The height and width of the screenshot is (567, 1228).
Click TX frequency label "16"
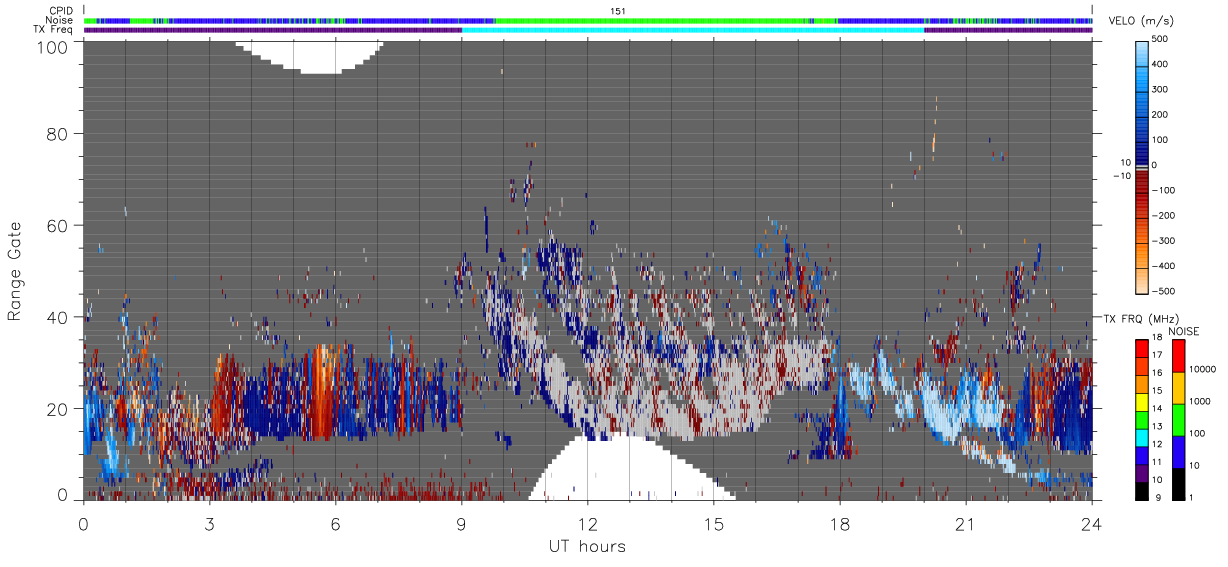click(1158, 374)
